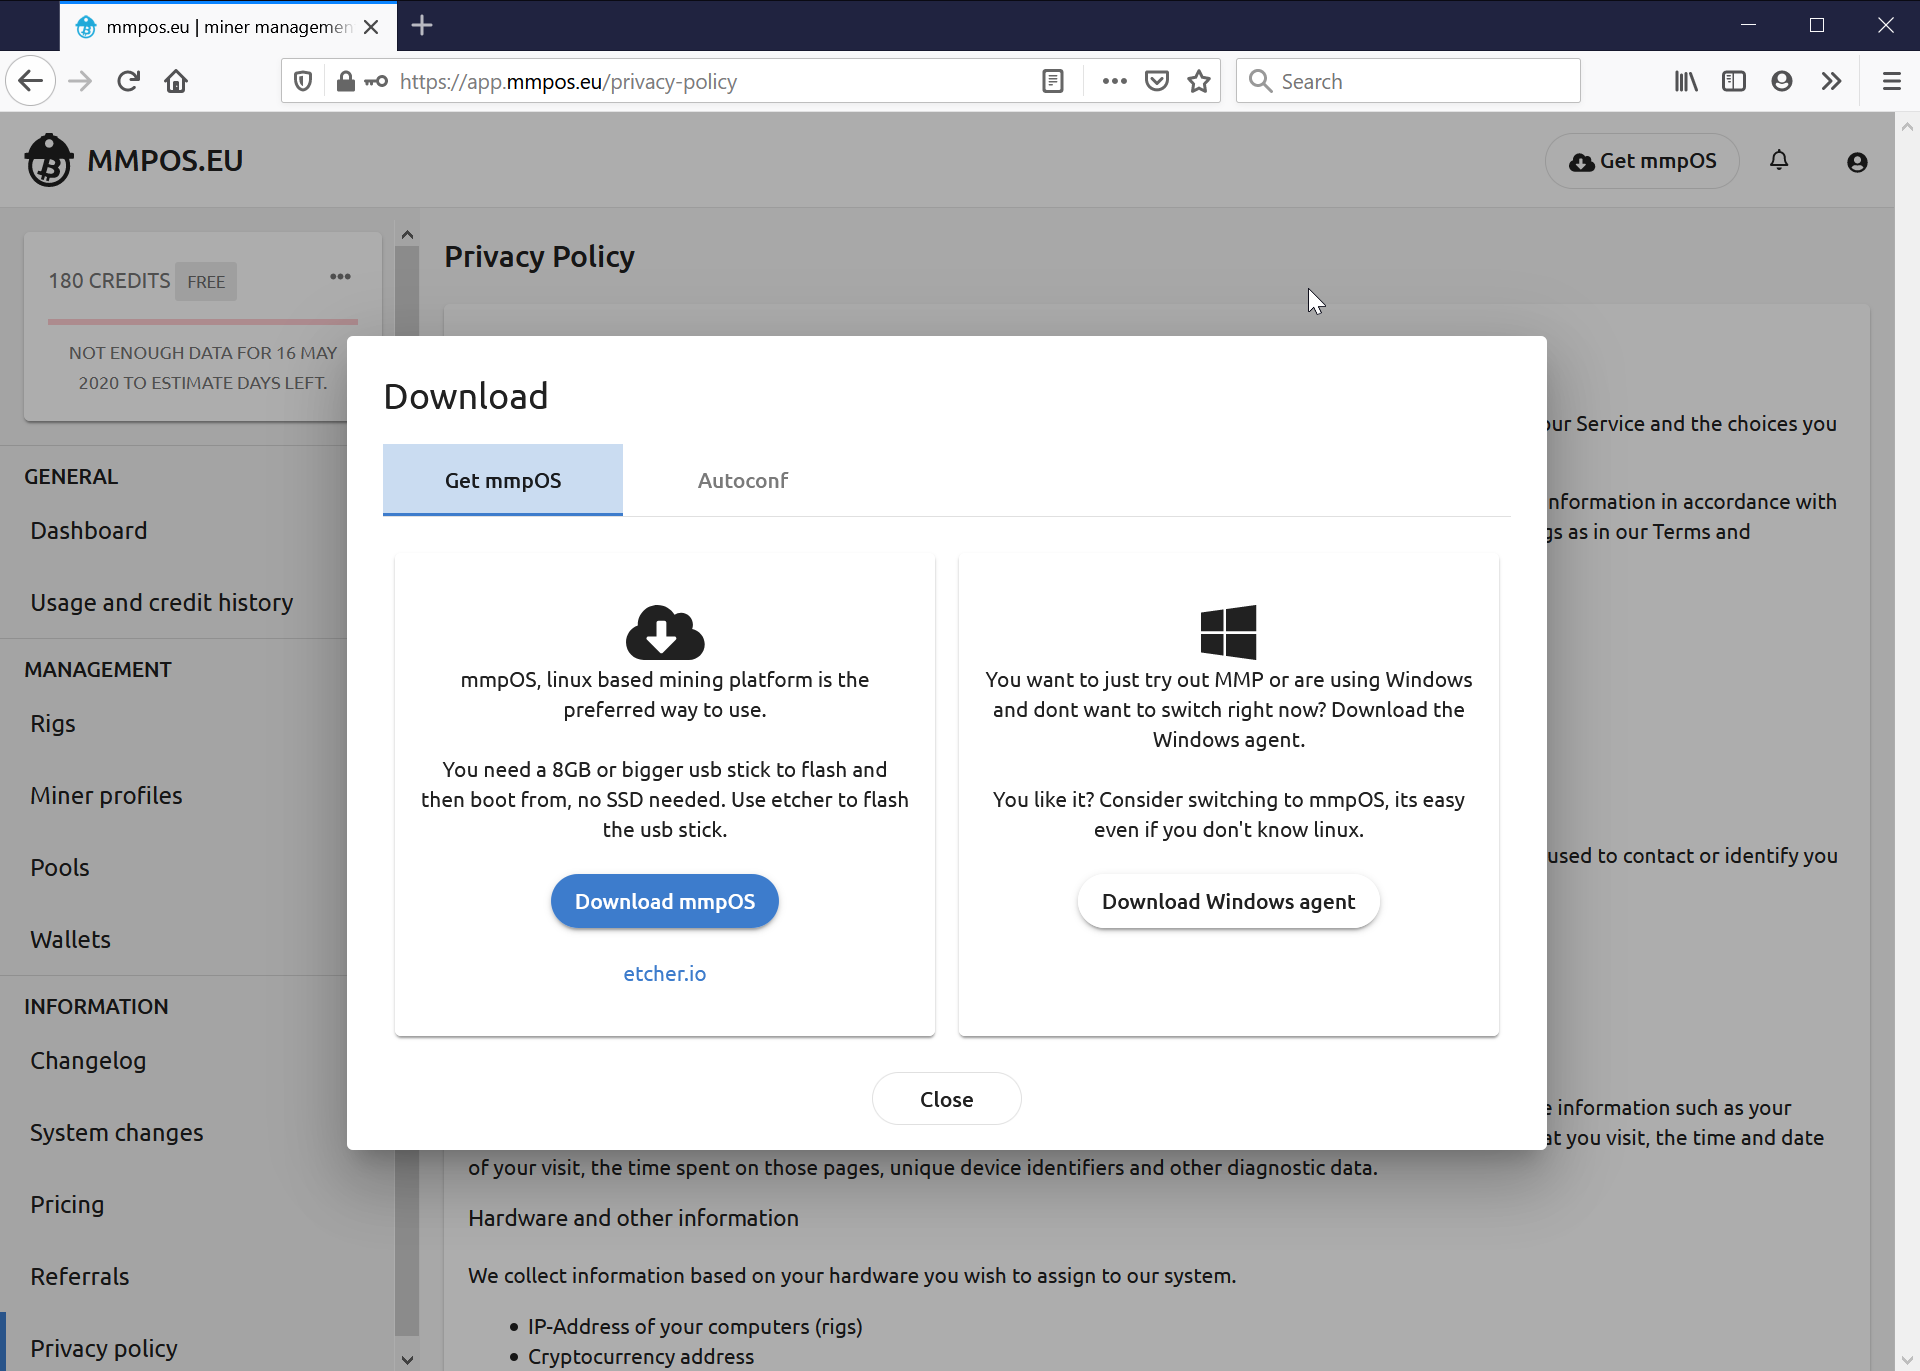Toggle Reader View icon in address bar
1920x1371 pixels.
[x=1052, y=81]
